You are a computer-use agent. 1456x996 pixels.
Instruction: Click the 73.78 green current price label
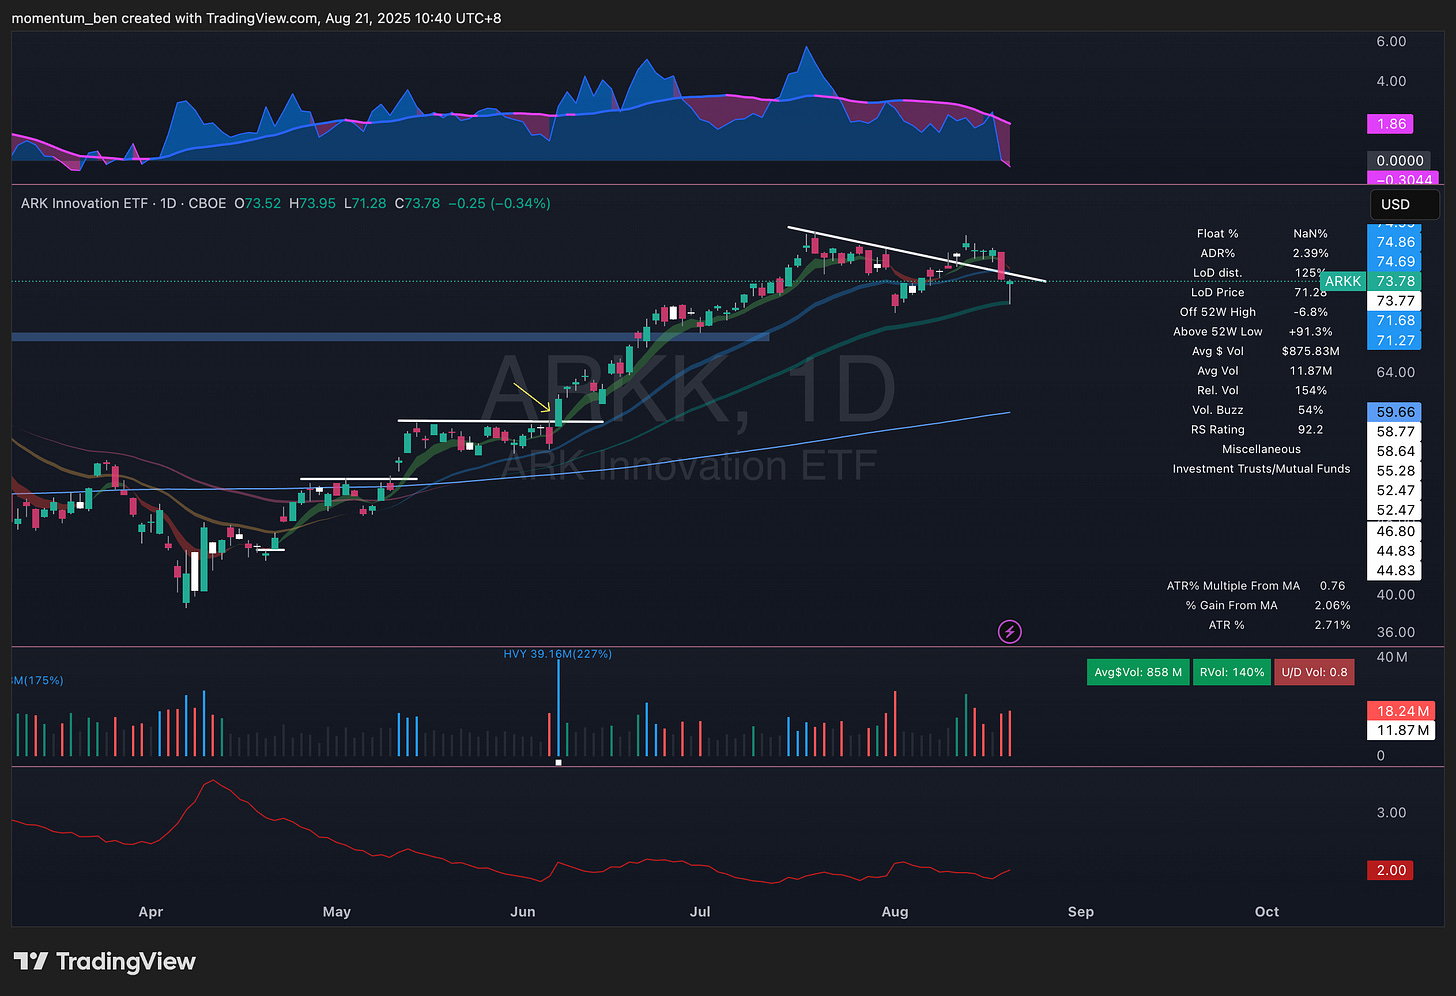tap(1395, 281)
